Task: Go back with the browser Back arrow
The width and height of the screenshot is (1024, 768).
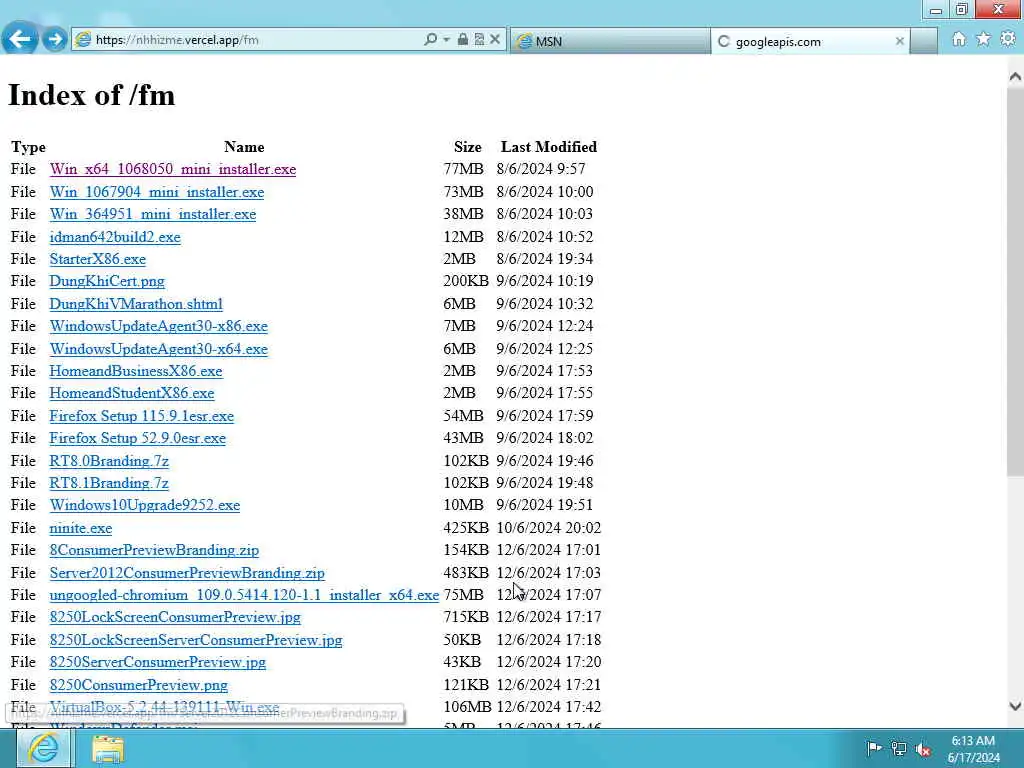Action: pyautogui.click(x=20, y=39)
